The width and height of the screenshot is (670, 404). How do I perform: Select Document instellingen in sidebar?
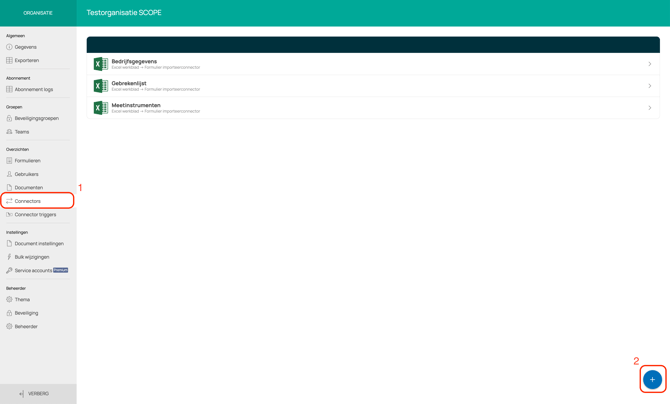pyautogui.click(x=38, y=243)
